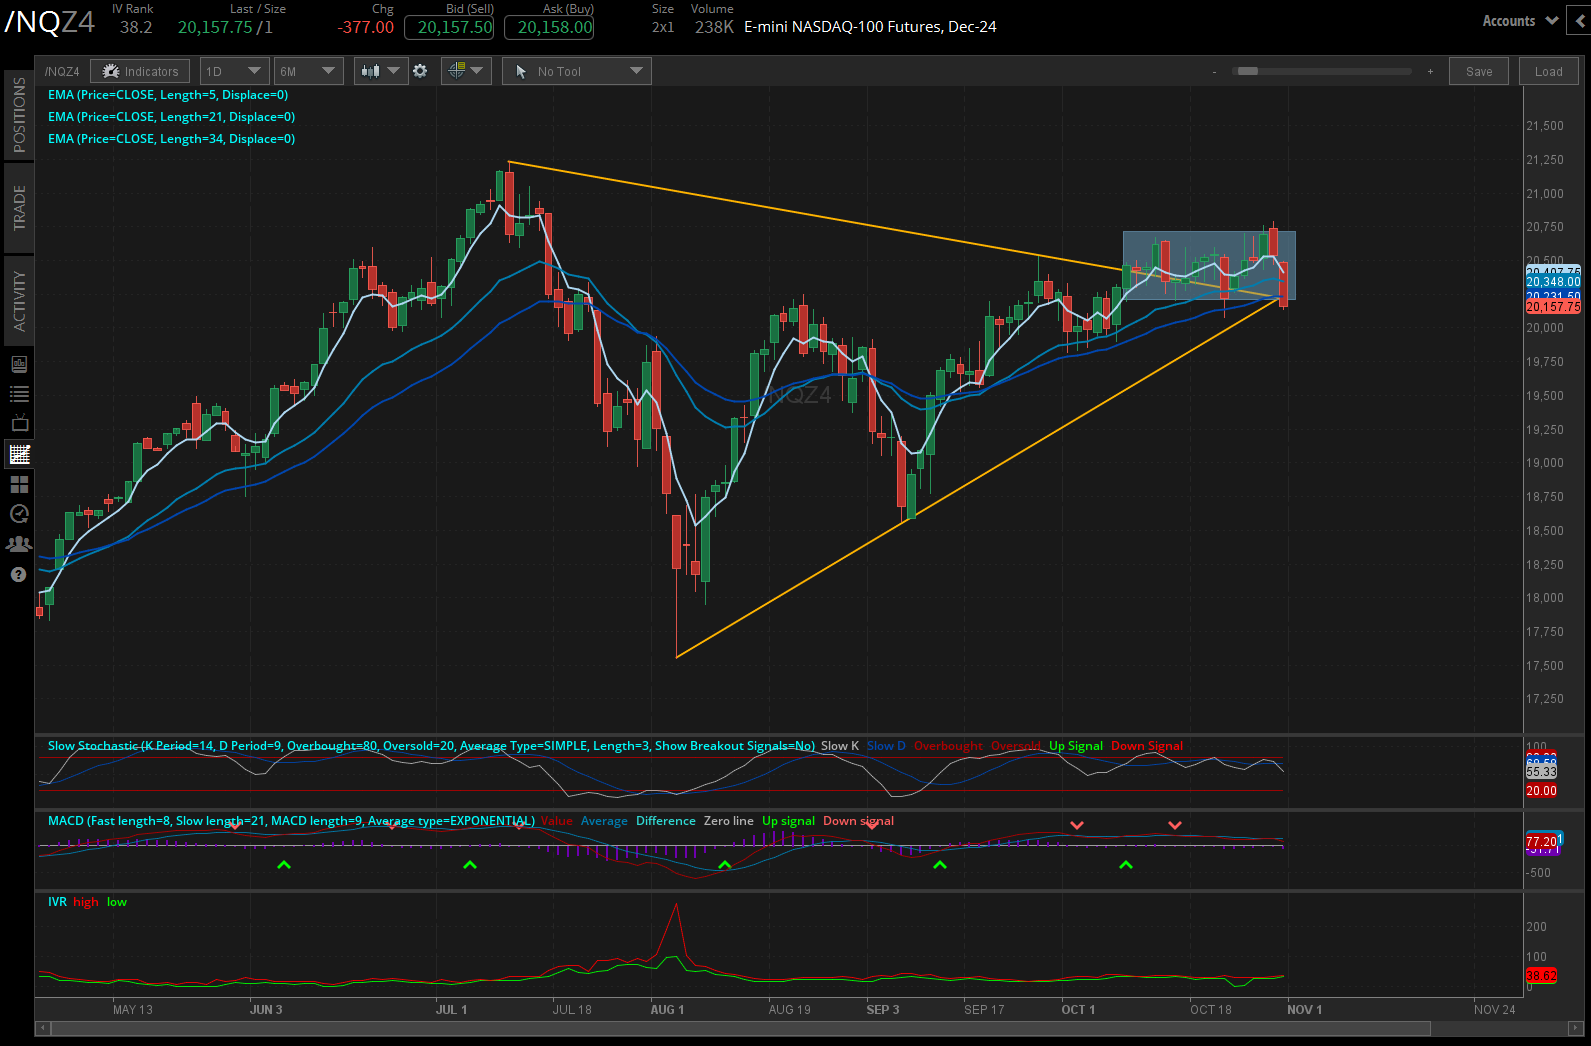The image size is (1591, 1046).
Task: Click the /NQZ4 symbol label in toolbar
Action: [62, 71]
